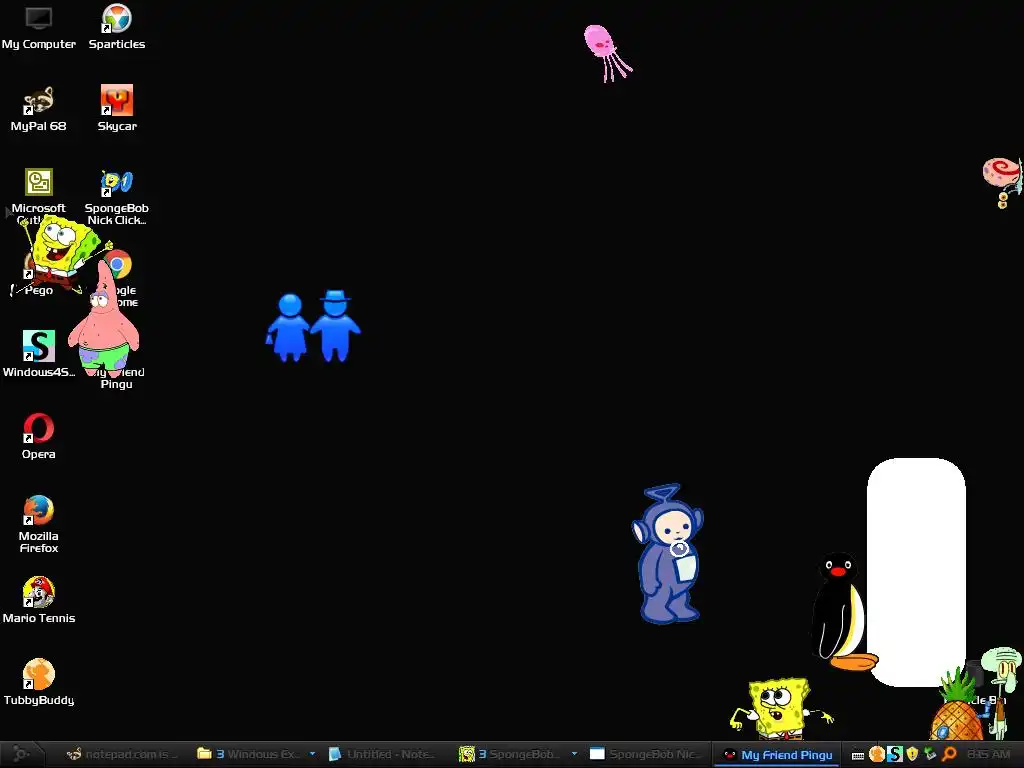This screenshot has height=768, width=1024.
Task: Open the yellow shield security tray icon
Action: click(x=912, y=754)
